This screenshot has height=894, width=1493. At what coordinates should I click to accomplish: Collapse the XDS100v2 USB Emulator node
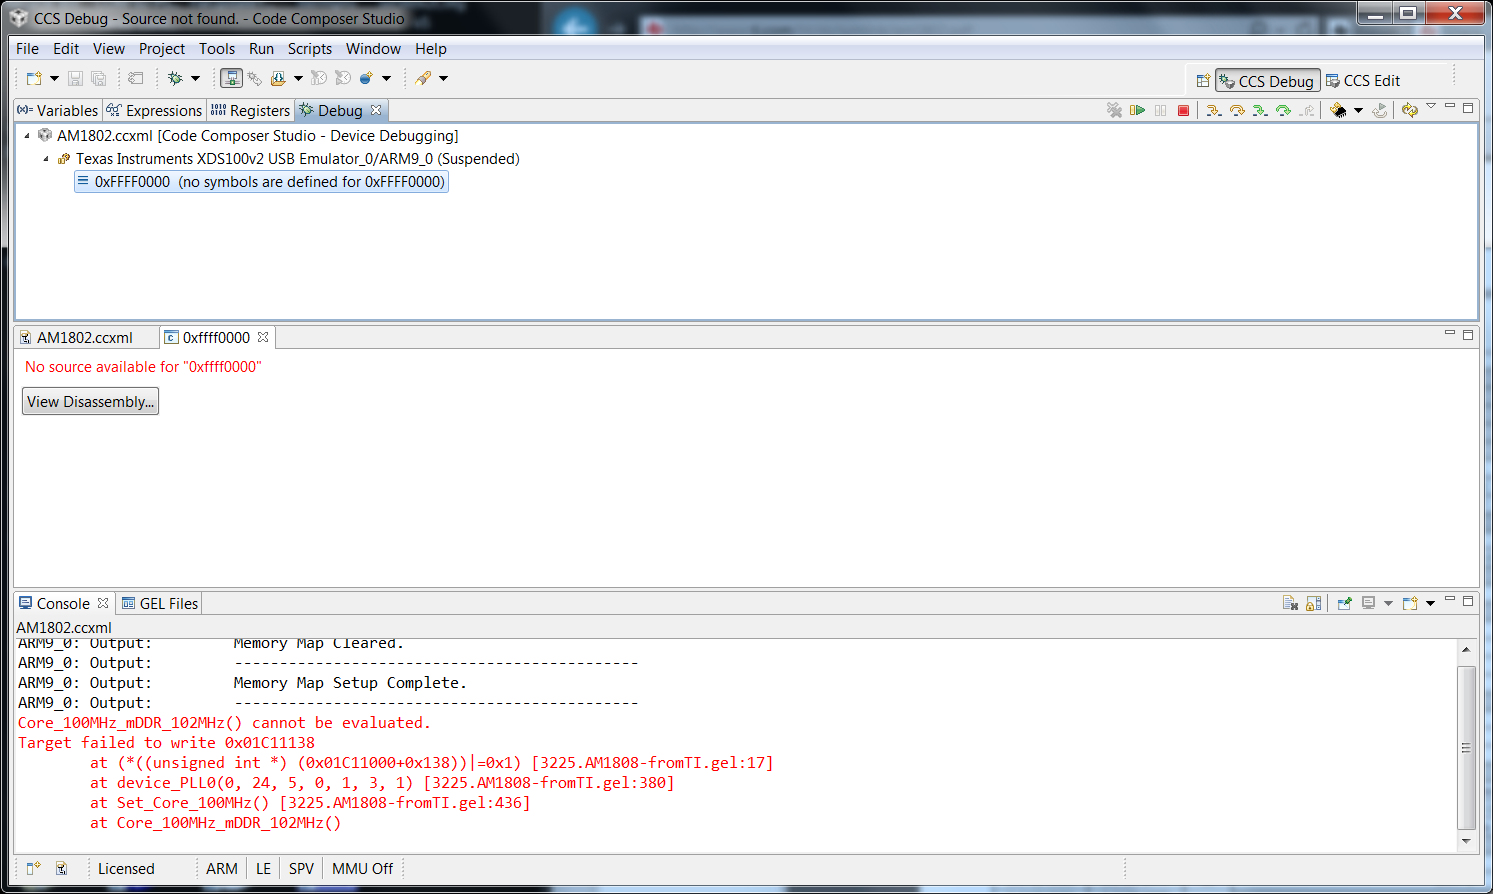46,159
